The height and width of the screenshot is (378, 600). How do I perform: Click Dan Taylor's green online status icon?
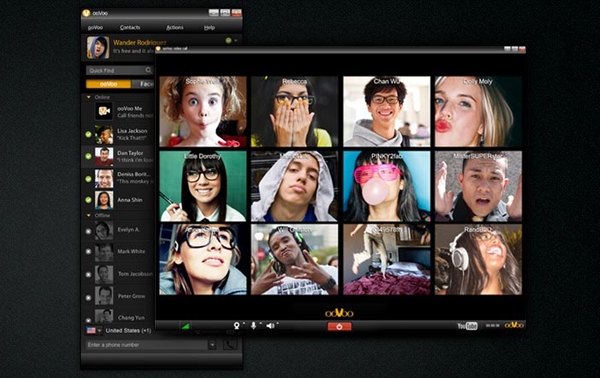88,156
